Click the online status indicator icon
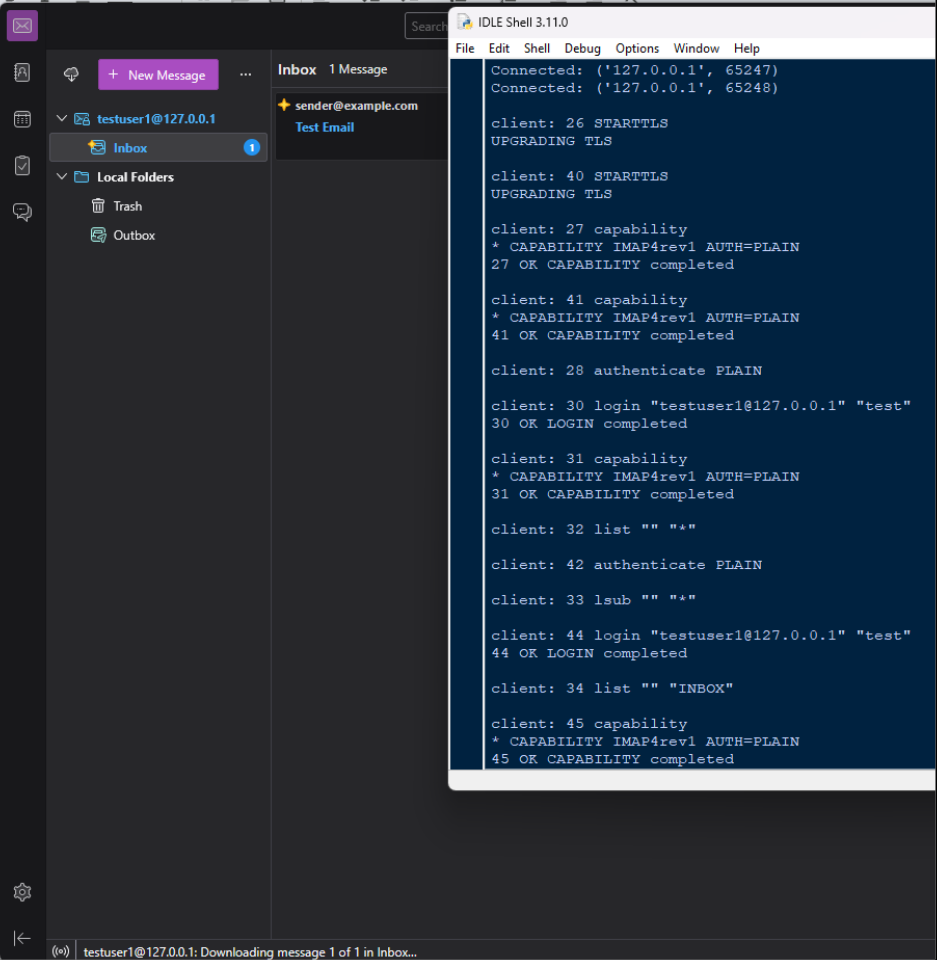 [x=61, y=951]
